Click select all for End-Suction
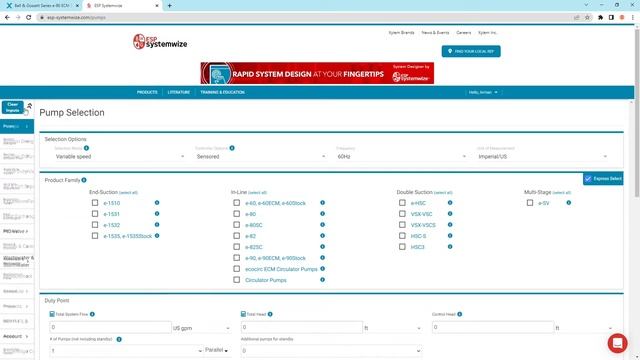The image size is (640, 360). coord(128,193)
